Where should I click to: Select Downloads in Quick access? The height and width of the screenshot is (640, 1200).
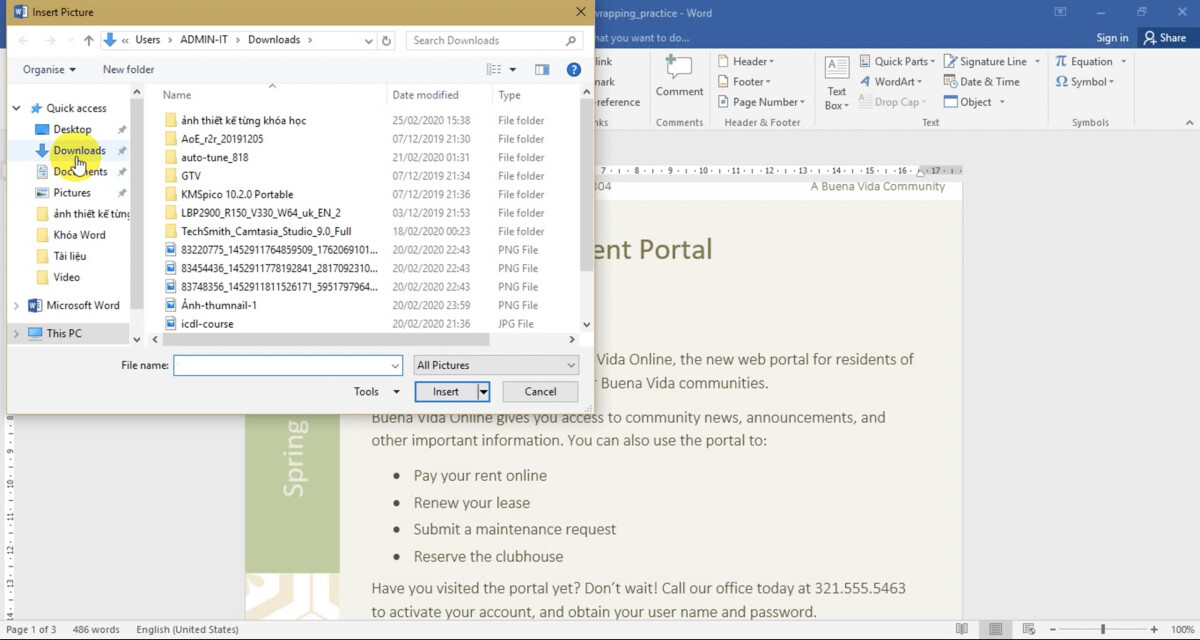[x=79, y=151]
